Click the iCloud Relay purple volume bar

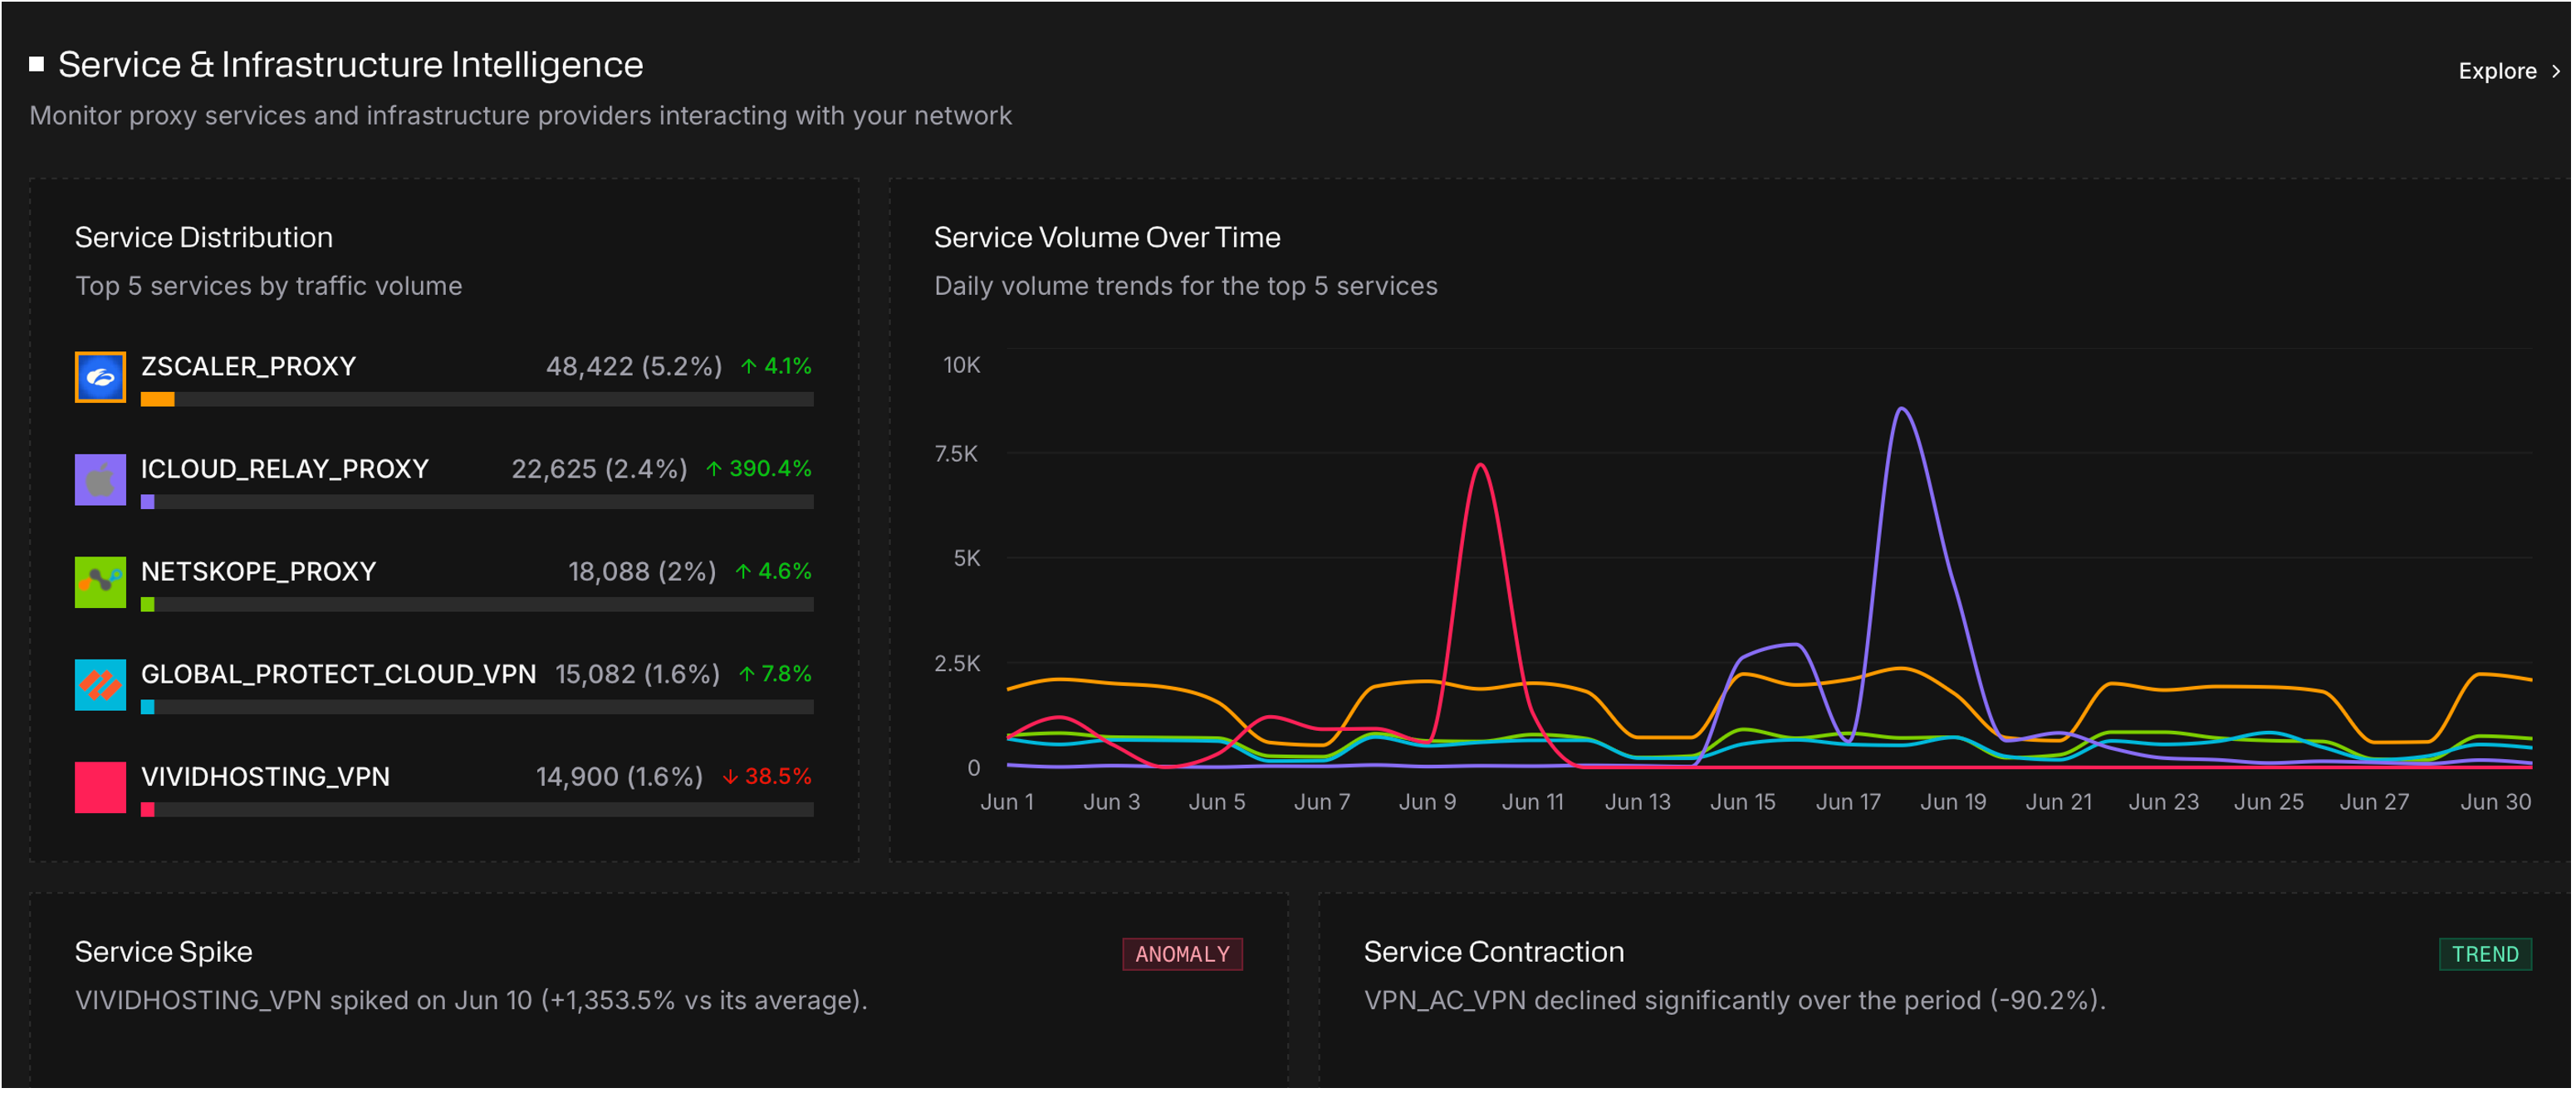tap(147, 502)
